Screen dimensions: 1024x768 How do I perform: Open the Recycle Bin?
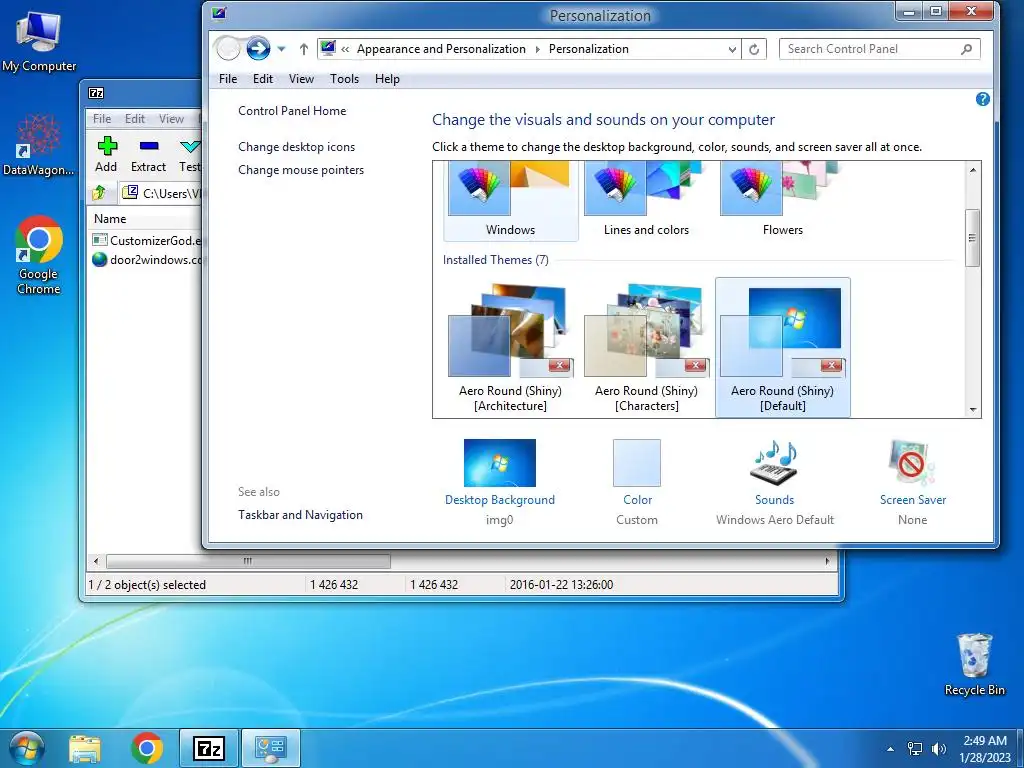(x=974, y=665)
